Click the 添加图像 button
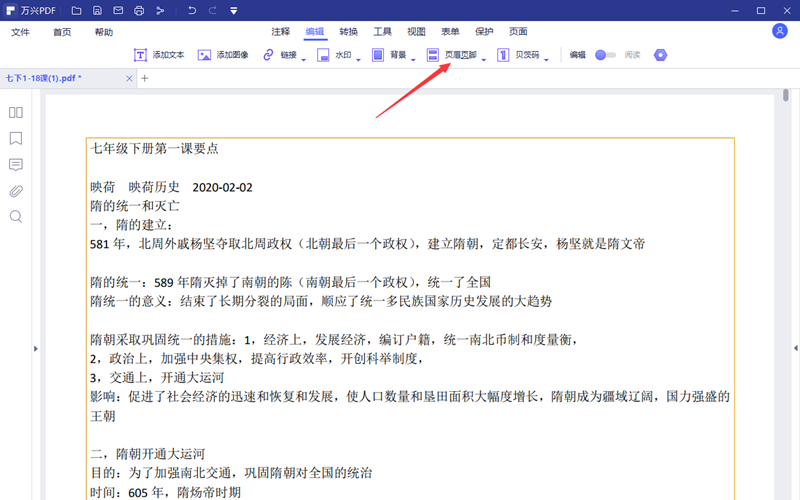Viewport: 800px width, 500px height. (223, 55)
